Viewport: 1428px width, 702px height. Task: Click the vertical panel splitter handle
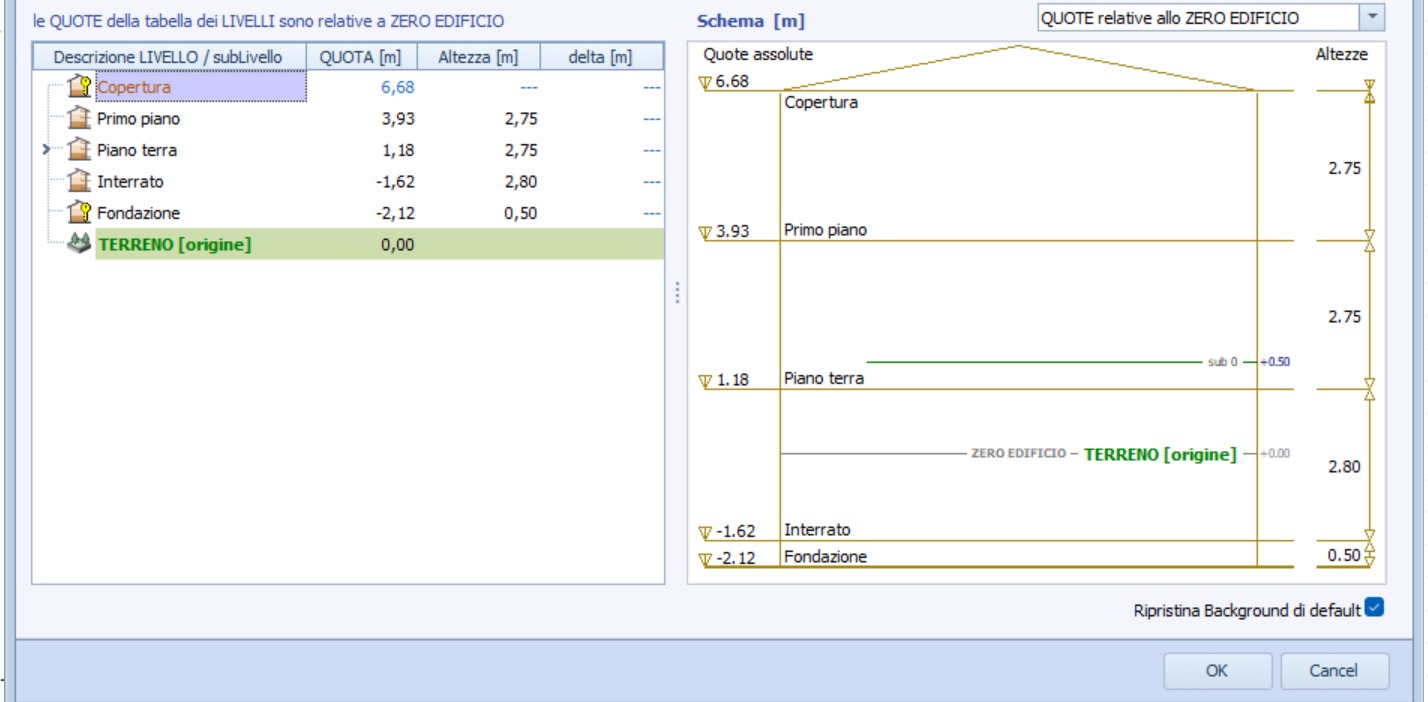point(677,293)
